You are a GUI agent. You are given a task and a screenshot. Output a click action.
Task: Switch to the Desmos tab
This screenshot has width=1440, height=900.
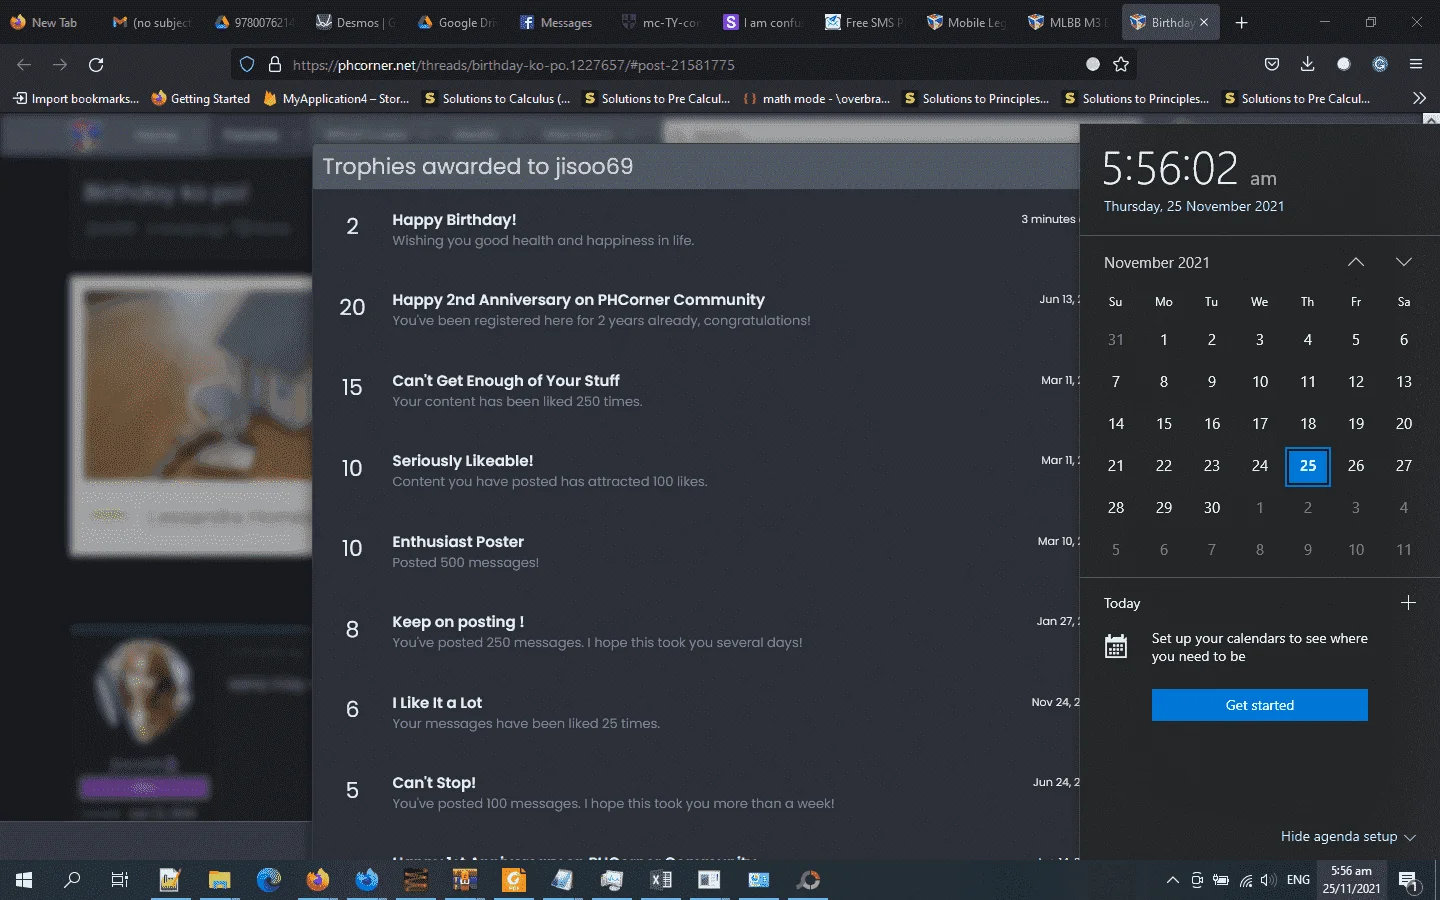tap(356, 22)
